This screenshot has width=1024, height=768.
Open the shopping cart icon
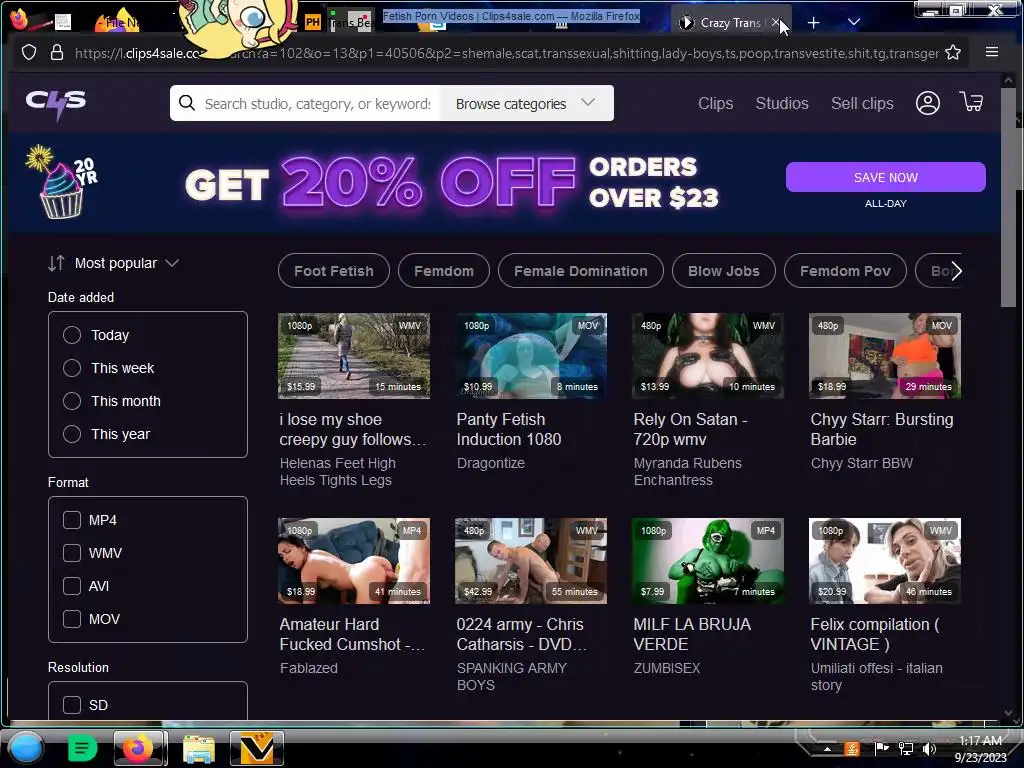pyautogui.click(x=971, y=102)
